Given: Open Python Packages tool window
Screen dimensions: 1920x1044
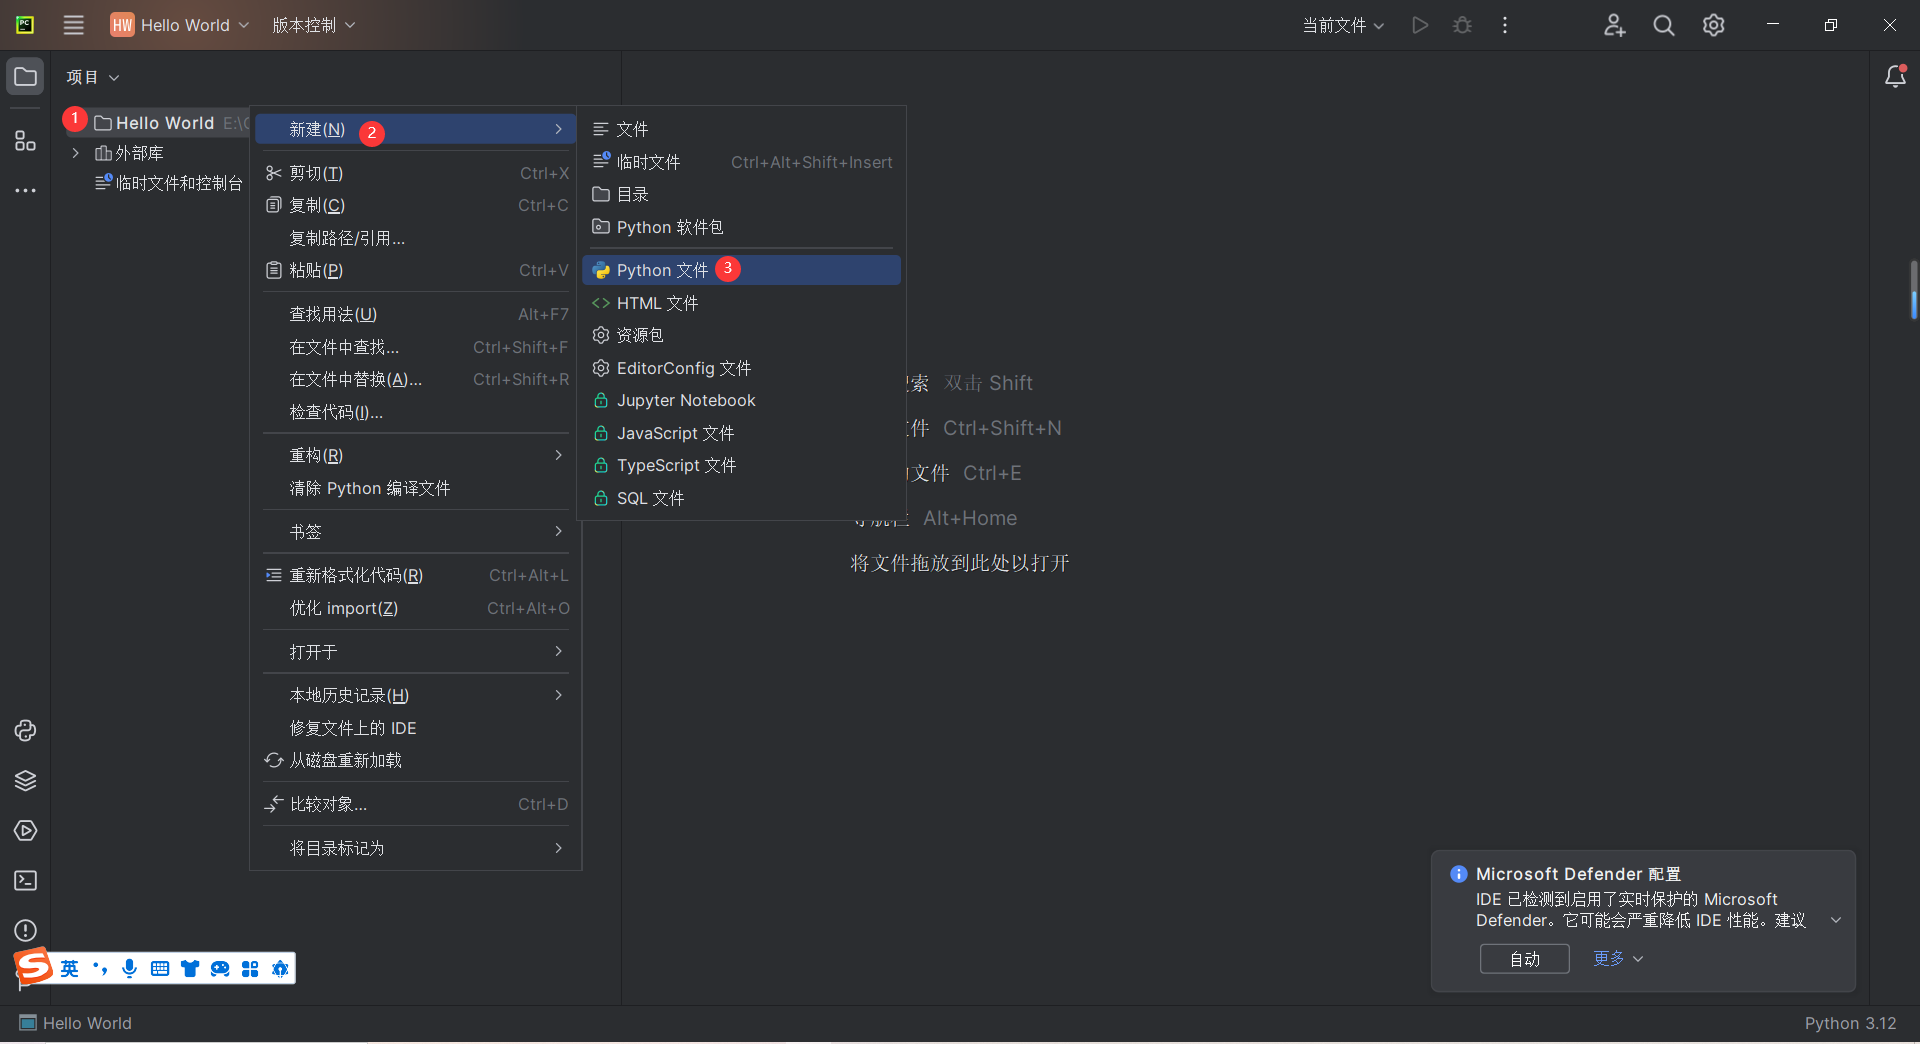Looking at the screenshot, I should click(25, 731).
